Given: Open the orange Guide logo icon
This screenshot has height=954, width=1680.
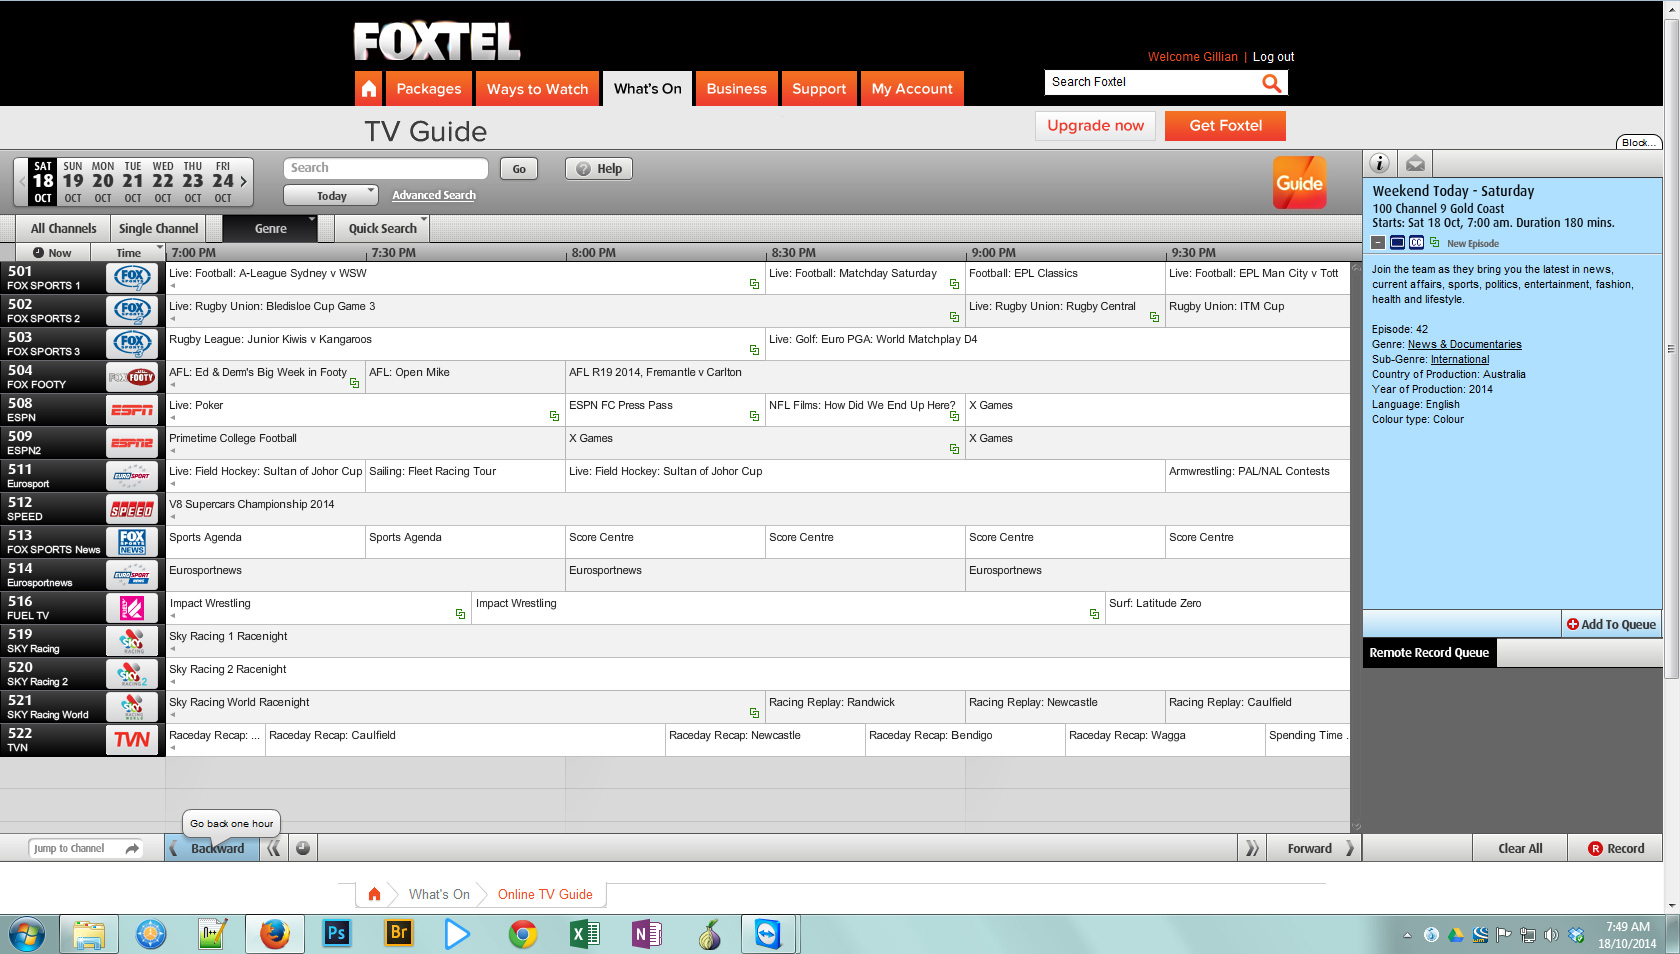Looking at the screenshot, I should 1299,183.
